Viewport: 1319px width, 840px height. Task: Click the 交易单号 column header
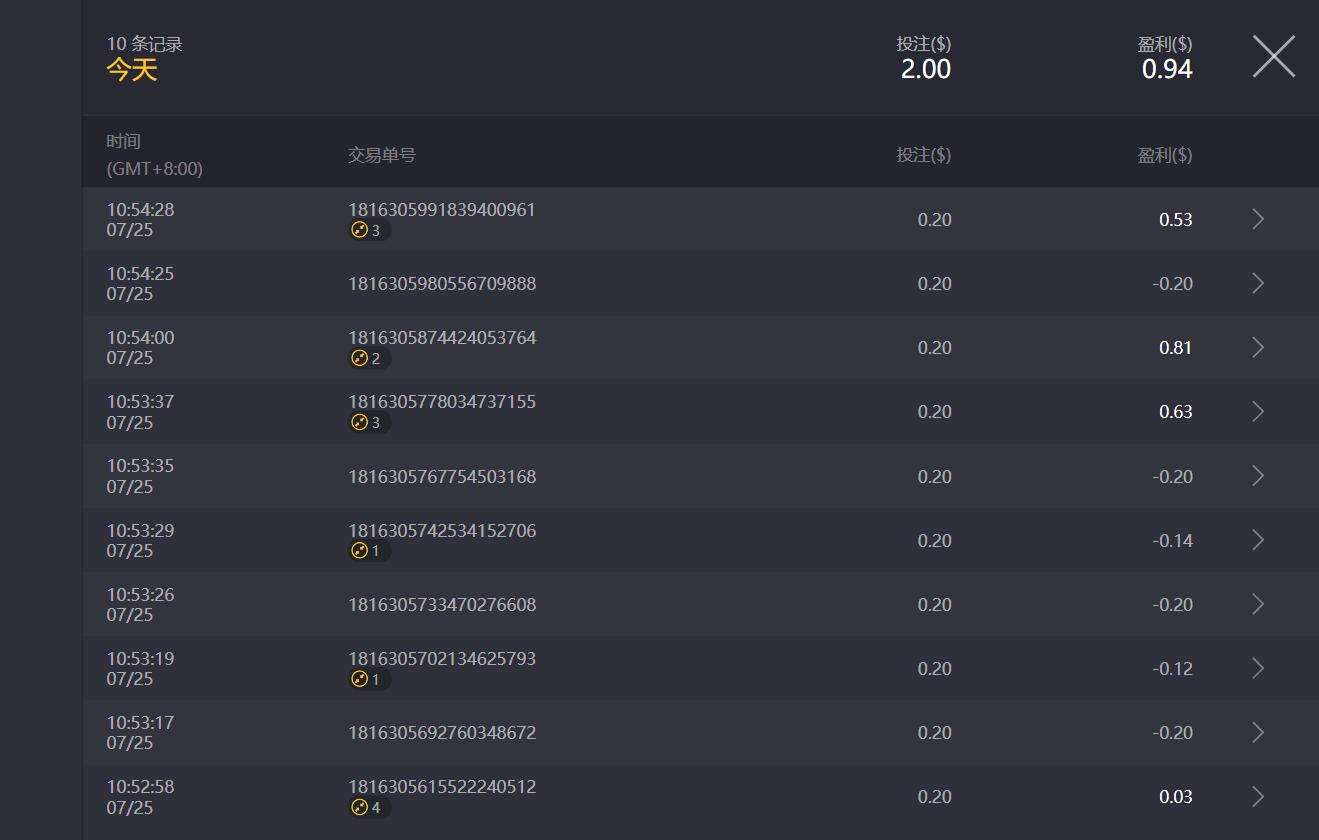[x=381, y=155]
